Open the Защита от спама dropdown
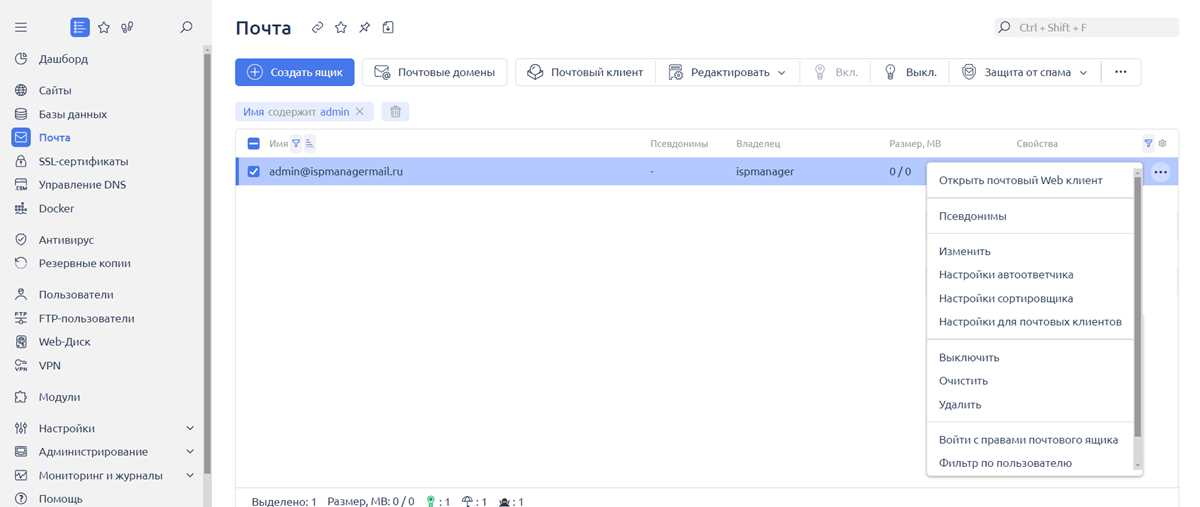 pos(1025,72)
